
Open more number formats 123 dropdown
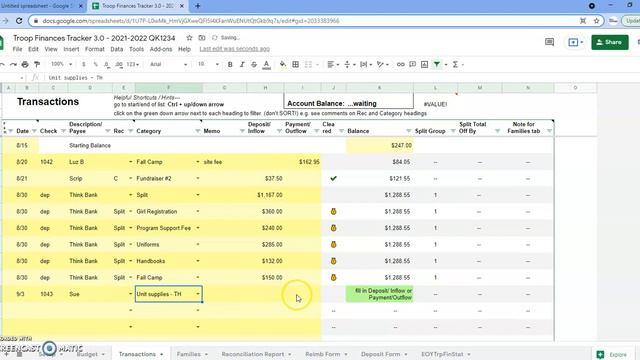pyautogui.click(x=133, y=64)
